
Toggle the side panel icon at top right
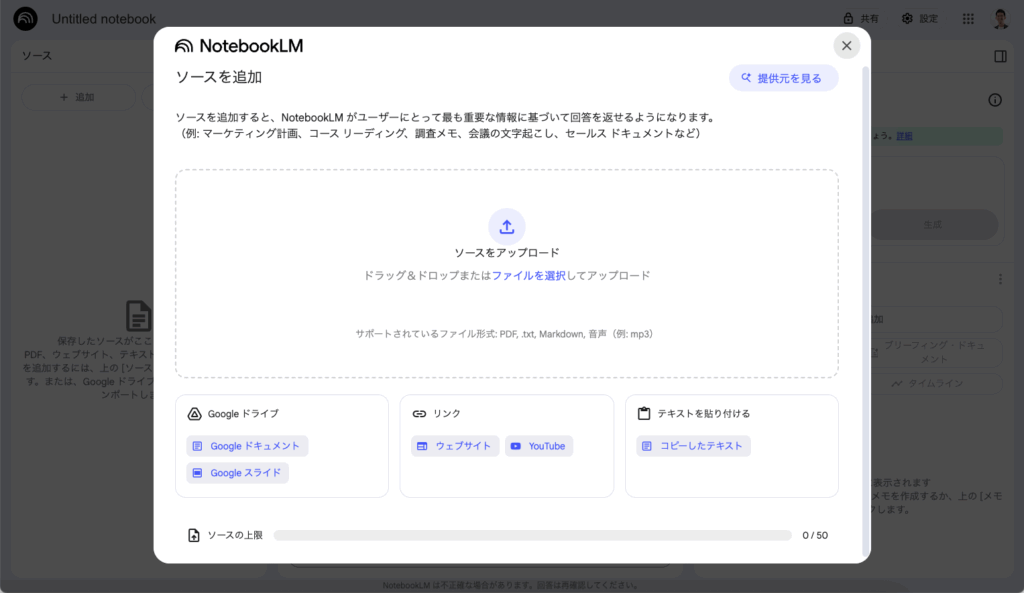[1000, 56]
